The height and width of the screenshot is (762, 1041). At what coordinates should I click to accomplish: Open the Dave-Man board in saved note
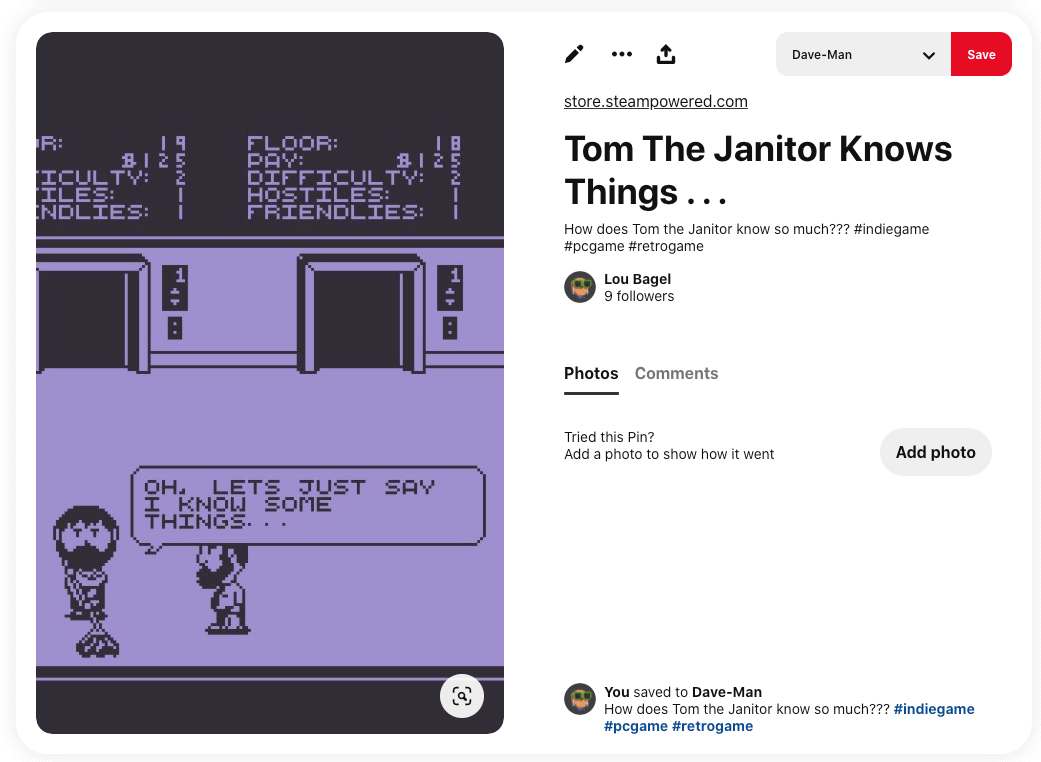pyautogui.click(x=726, y=692)
